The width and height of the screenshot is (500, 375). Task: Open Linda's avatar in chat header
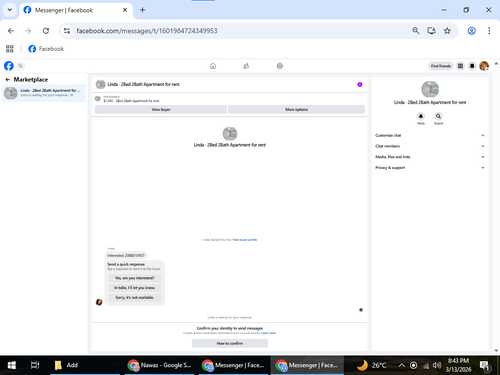(100, 84)
